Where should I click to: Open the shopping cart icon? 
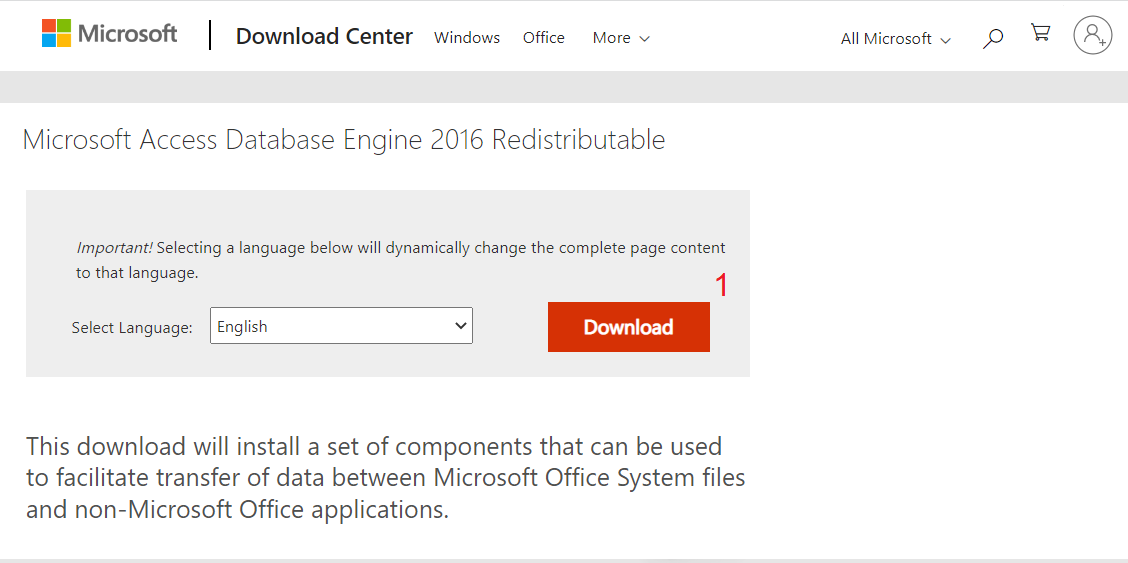click(1041, 34)
